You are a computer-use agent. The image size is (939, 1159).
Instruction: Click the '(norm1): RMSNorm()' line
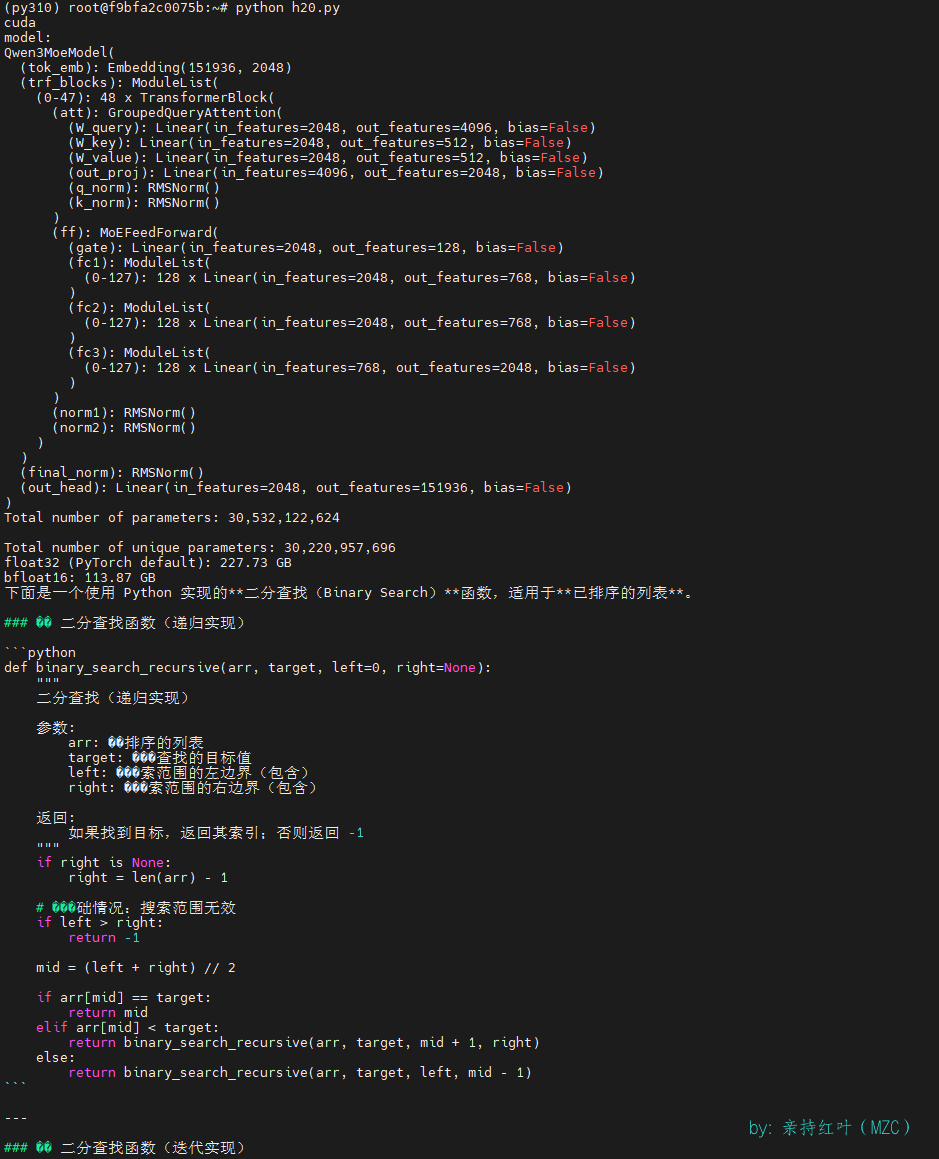click(124, 413)
